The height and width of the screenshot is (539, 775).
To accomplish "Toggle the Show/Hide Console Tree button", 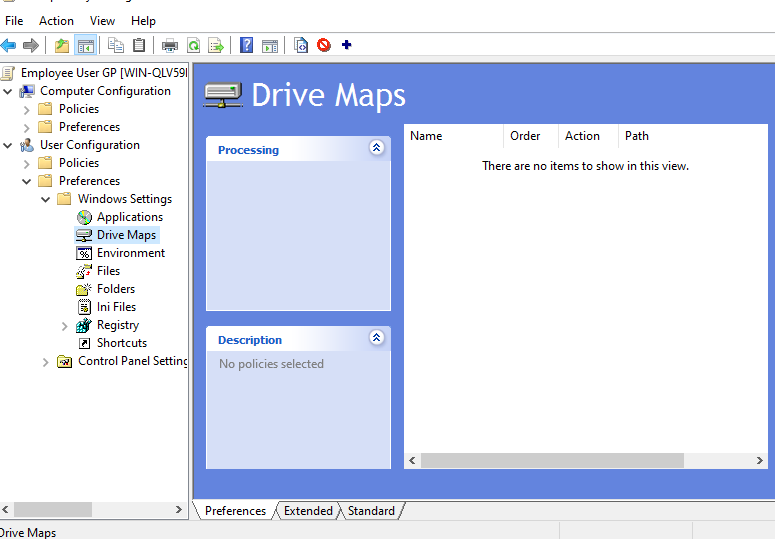I will (x=86, y=45).
